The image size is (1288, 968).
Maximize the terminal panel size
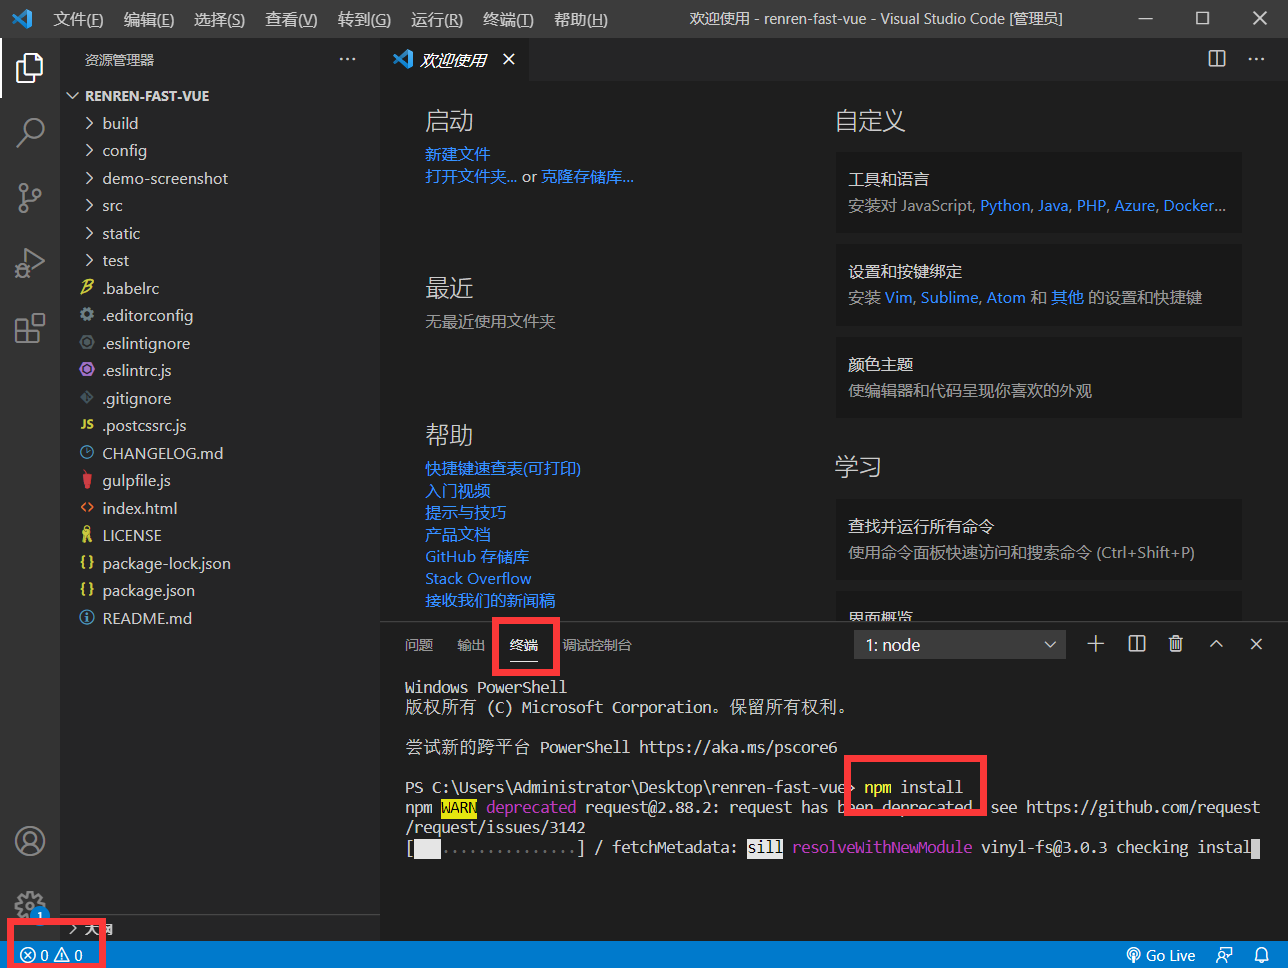[x=1216, y=644]
